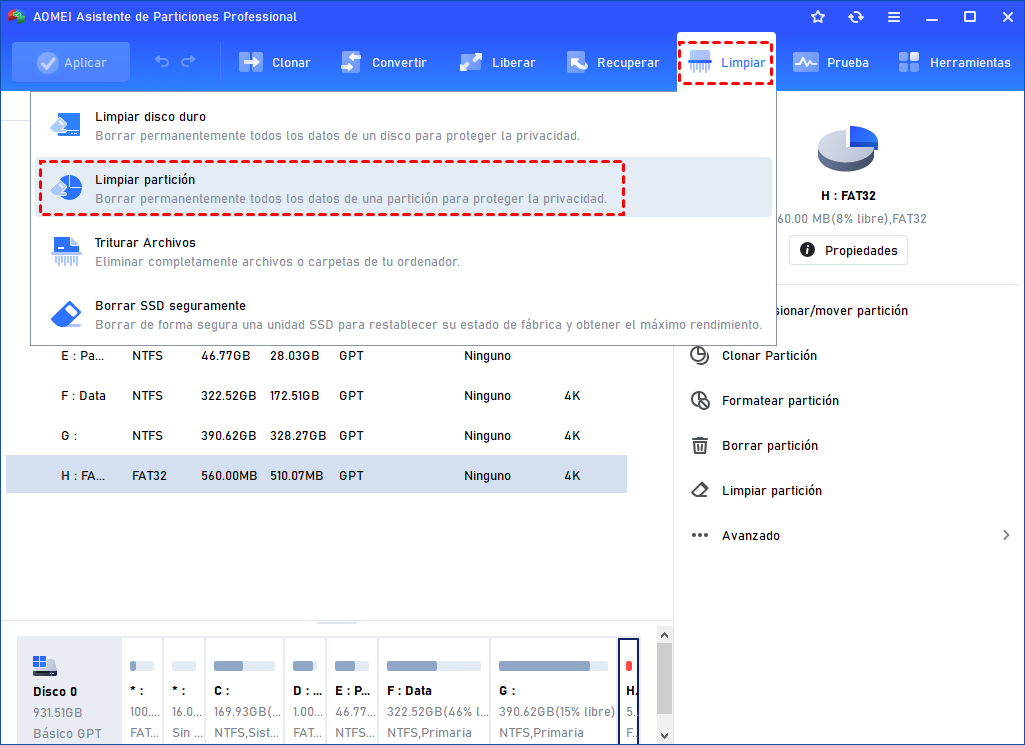Click the Convertir toolbar icon
This screenshot has height=745, width=1025.
[x=351, y=62]
